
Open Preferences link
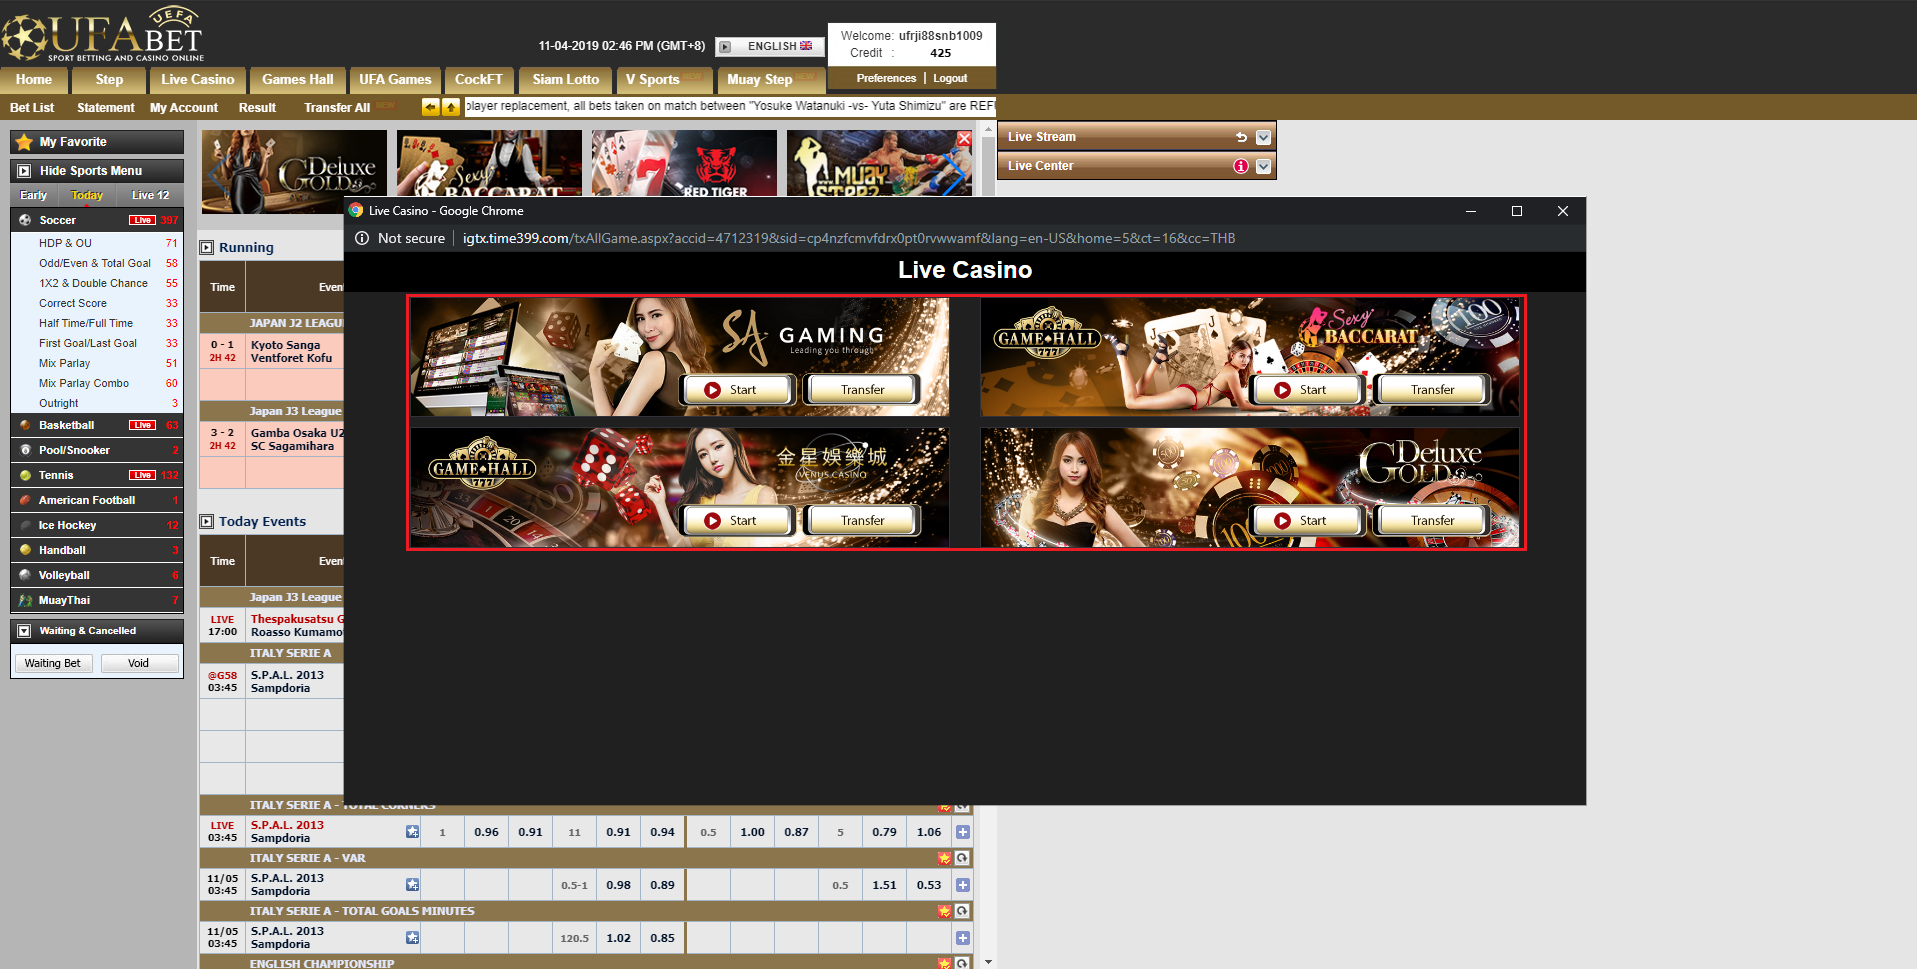click(x=886, y=78)
